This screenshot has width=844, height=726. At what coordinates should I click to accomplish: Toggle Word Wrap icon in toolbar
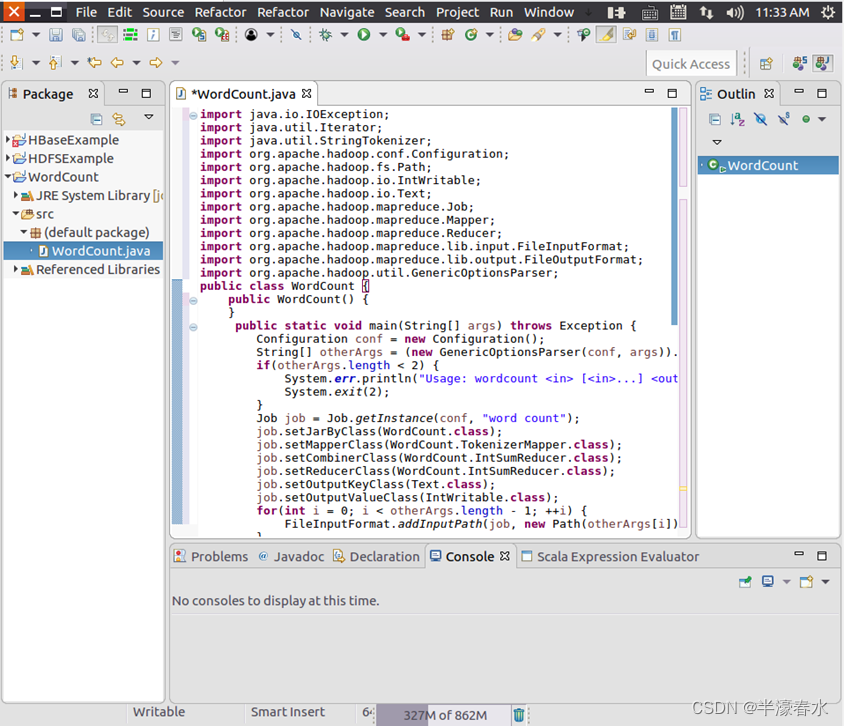[629, 35]
